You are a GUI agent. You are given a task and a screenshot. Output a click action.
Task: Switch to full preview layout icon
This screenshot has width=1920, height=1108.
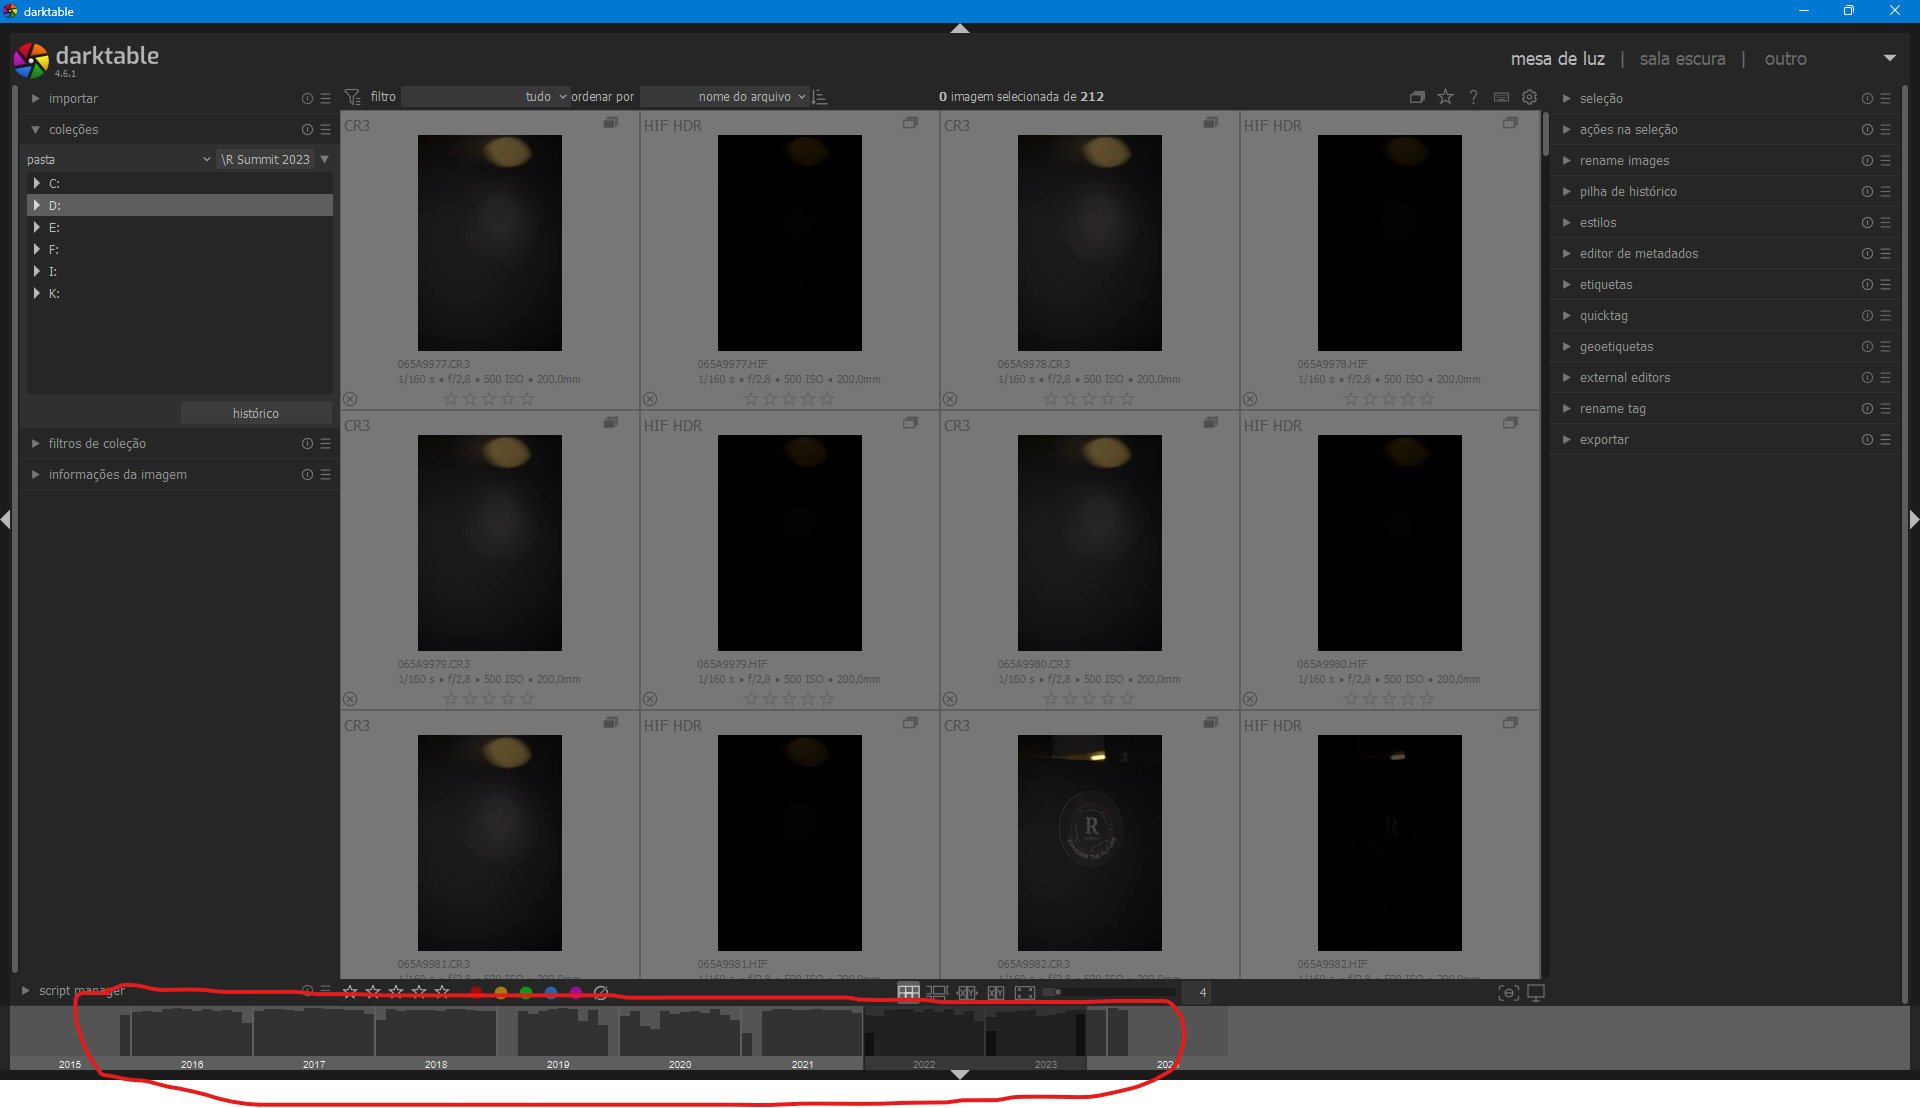click(1025, 992)
